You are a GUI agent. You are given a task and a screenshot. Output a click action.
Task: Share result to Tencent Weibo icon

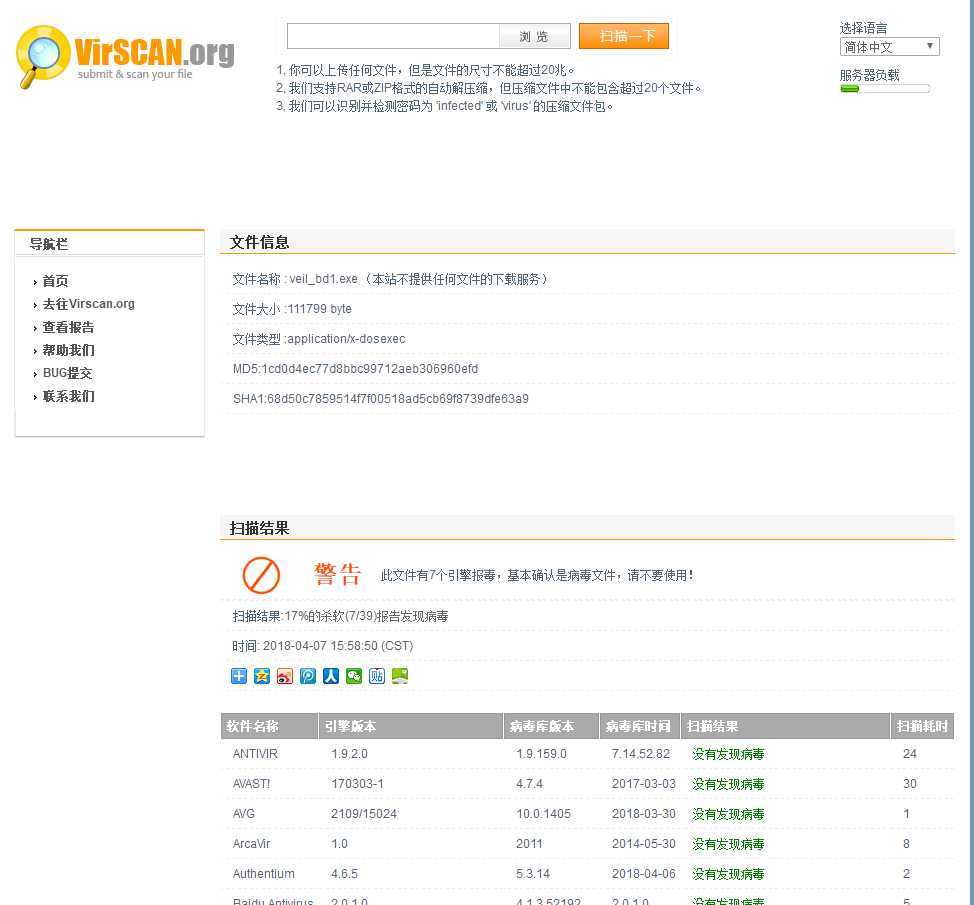point(308,676)
